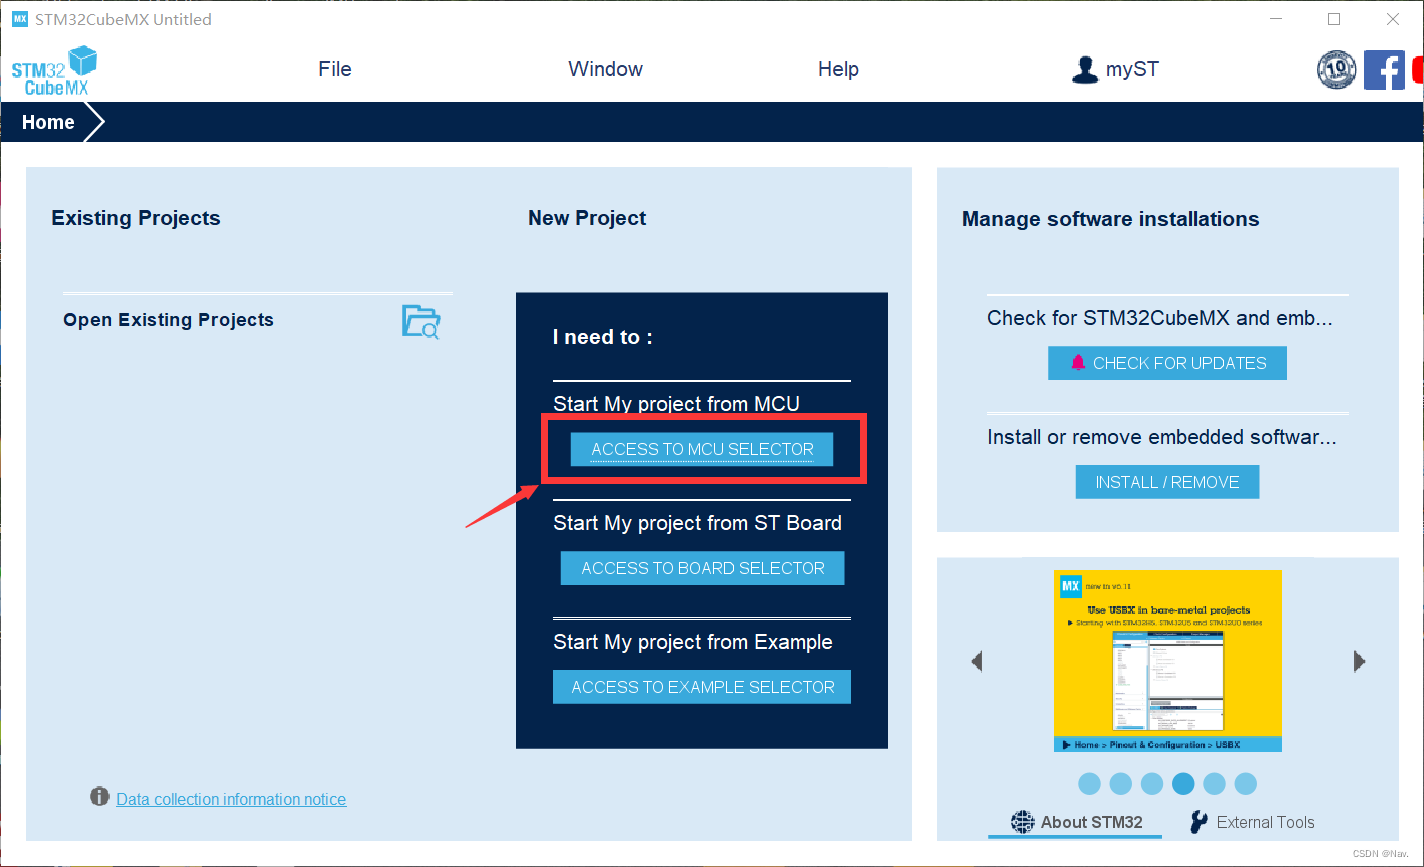Click the myST account menu
The height and width of the screenshot is (867, 1424).
pos(1115,69)
